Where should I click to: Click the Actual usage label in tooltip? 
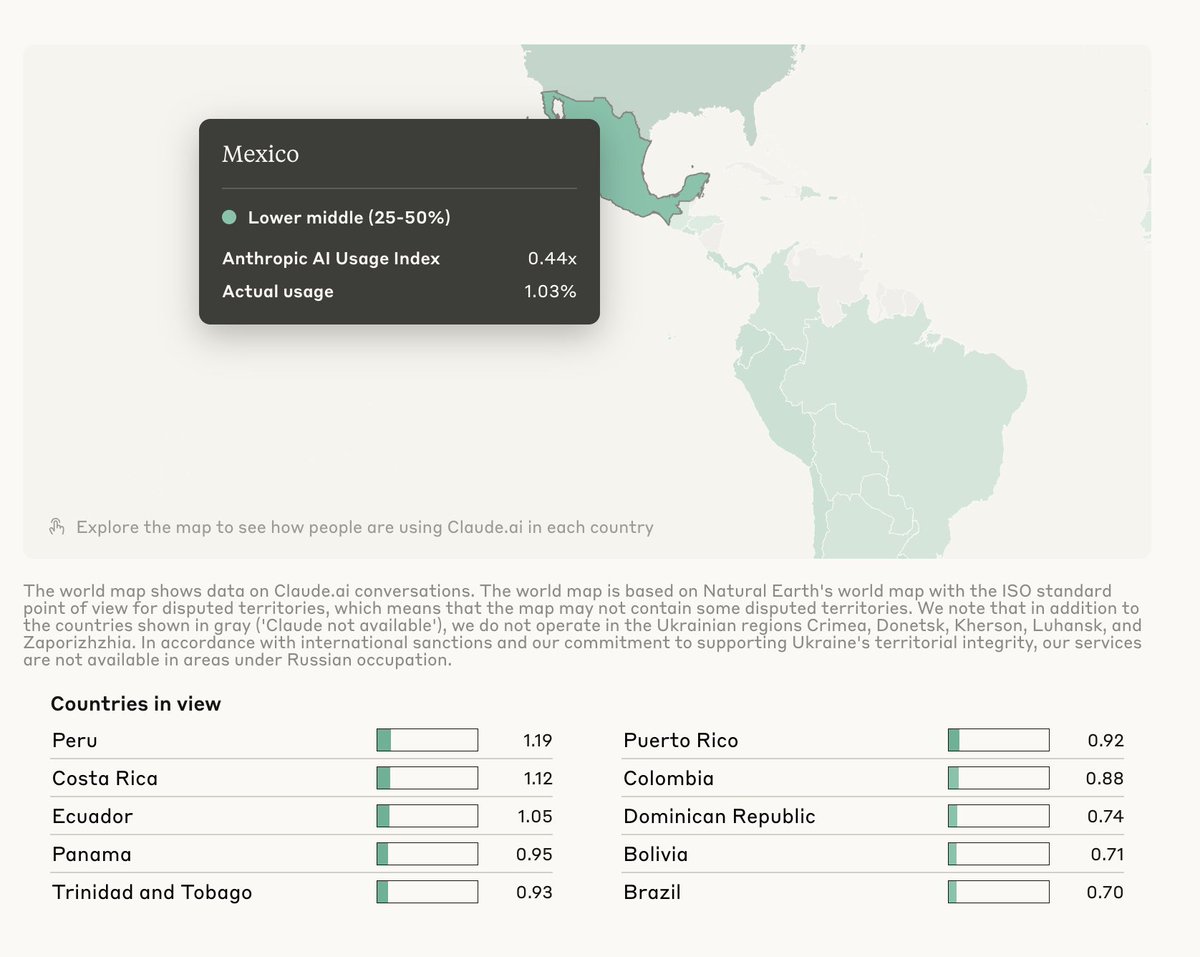[x=278, y=292]
